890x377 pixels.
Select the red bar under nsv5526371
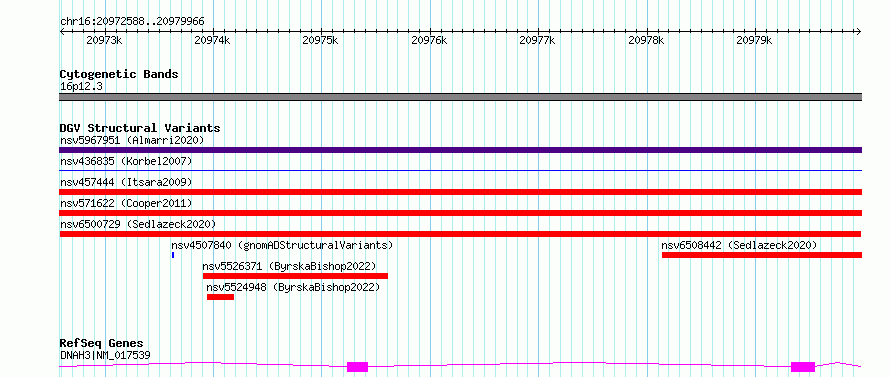coord(295,276)
